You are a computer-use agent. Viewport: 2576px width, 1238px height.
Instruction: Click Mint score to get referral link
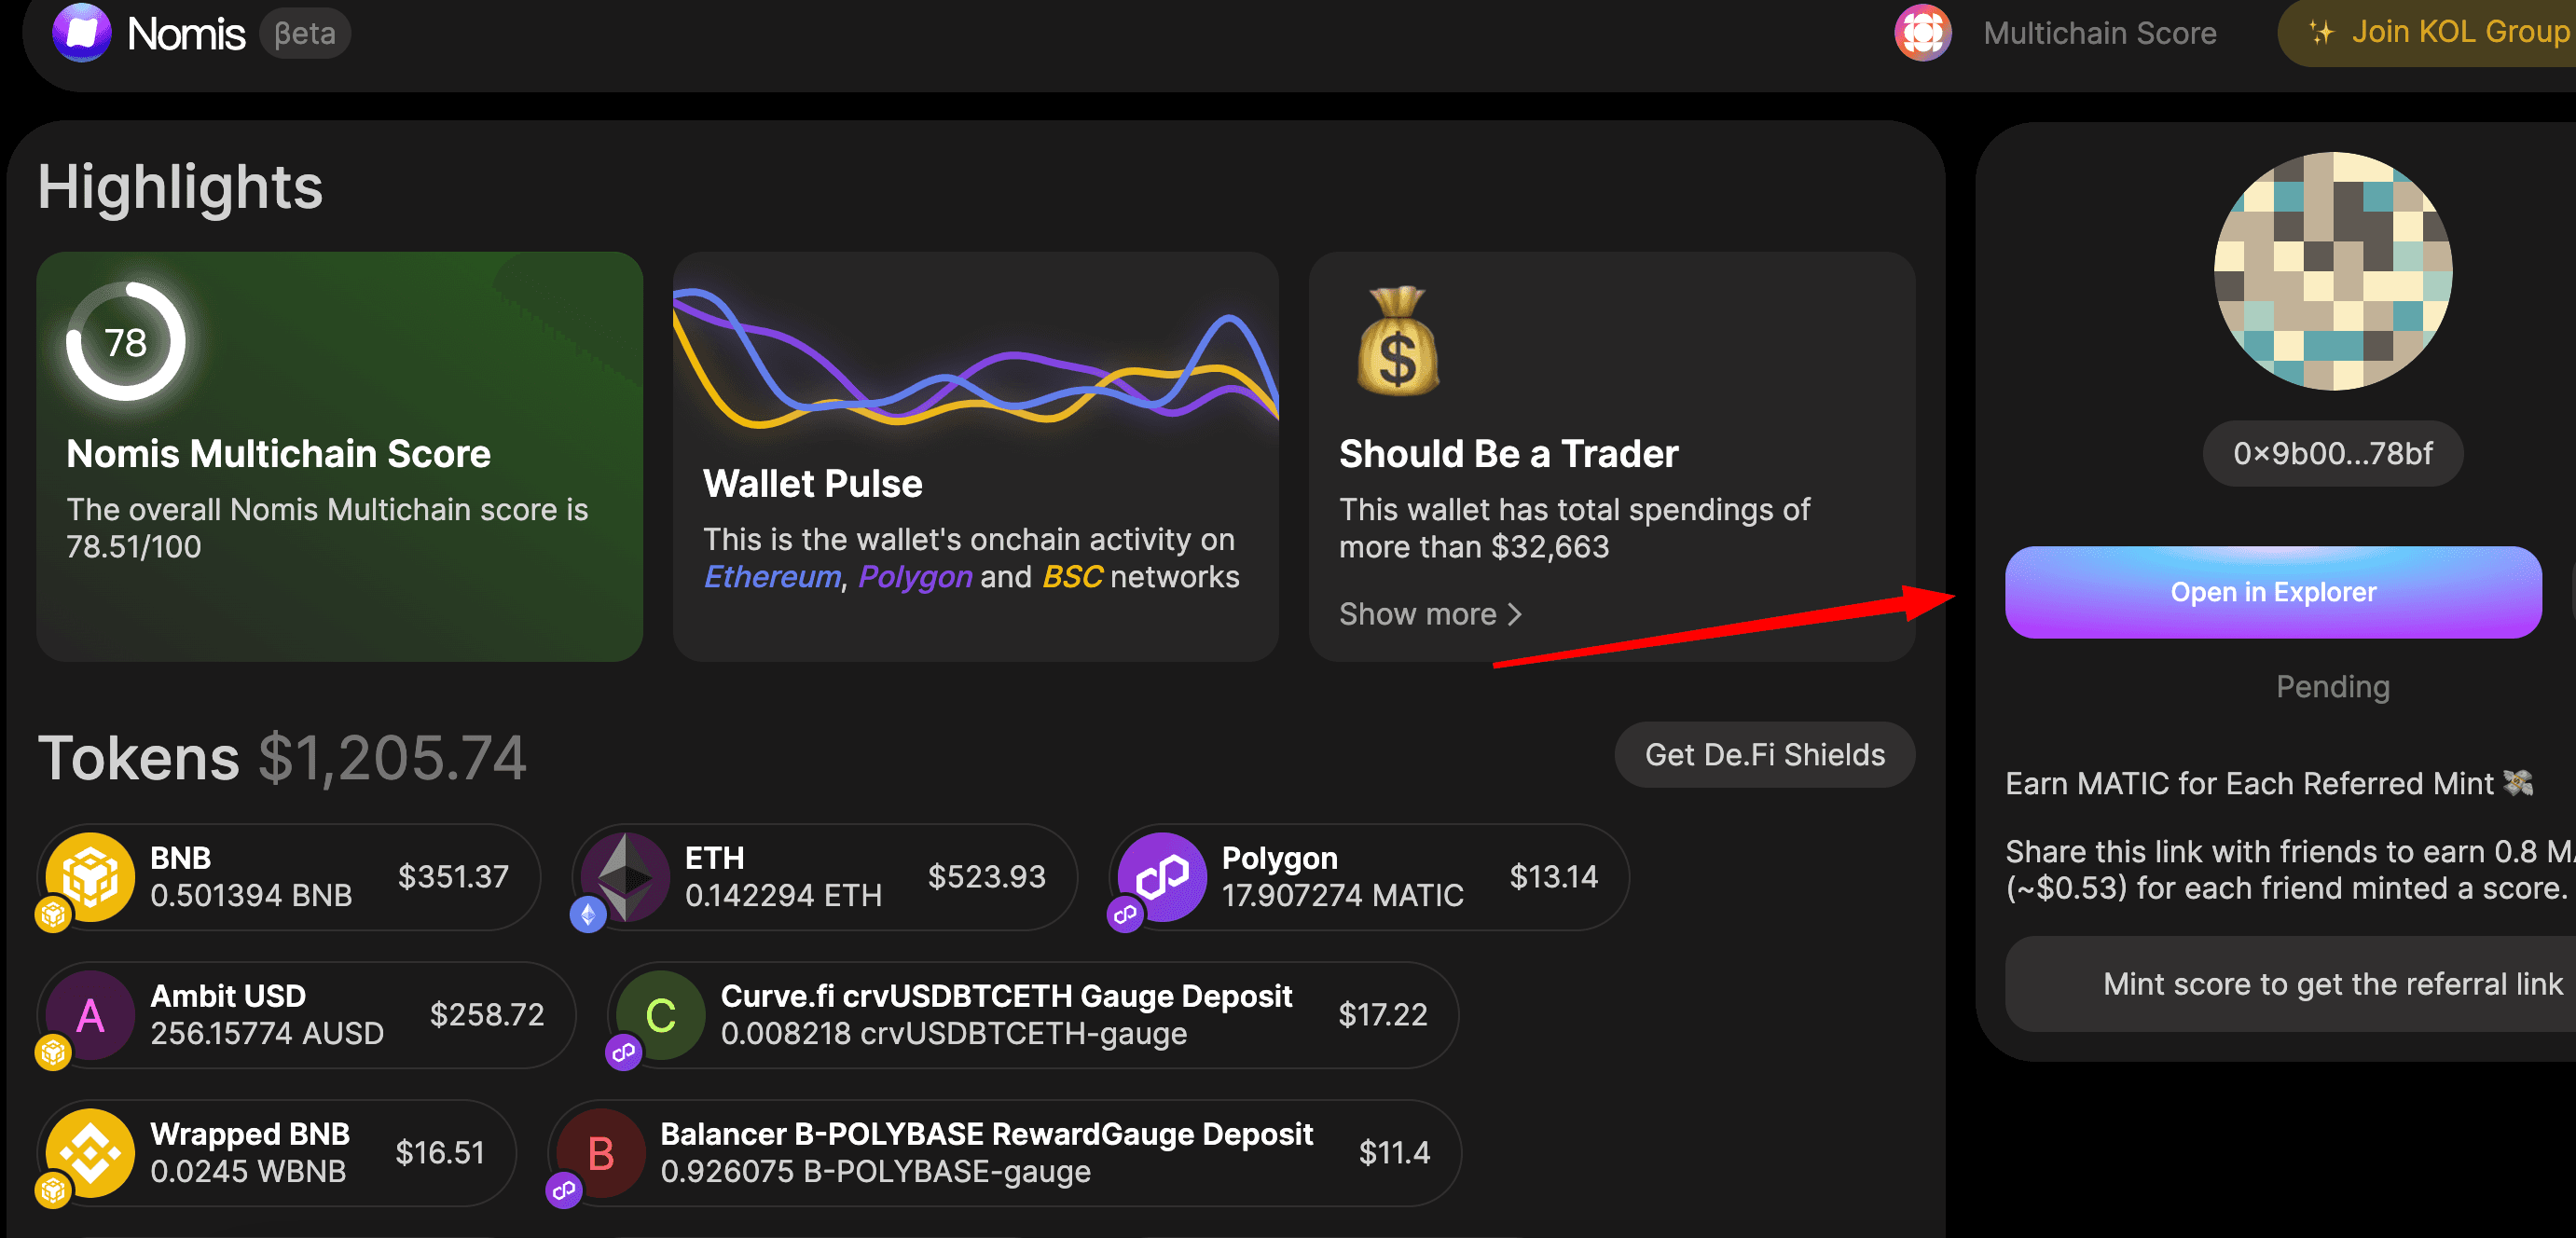[x=2331, y=984]
